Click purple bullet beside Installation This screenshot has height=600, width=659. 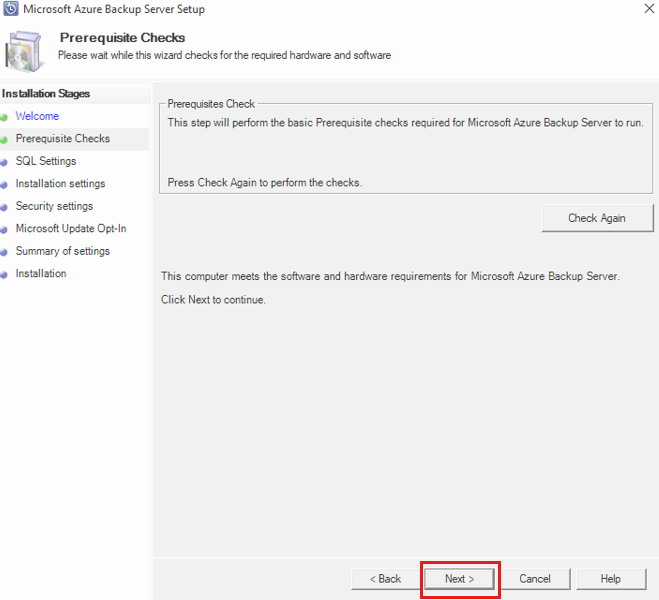click(x=4, y=275)
